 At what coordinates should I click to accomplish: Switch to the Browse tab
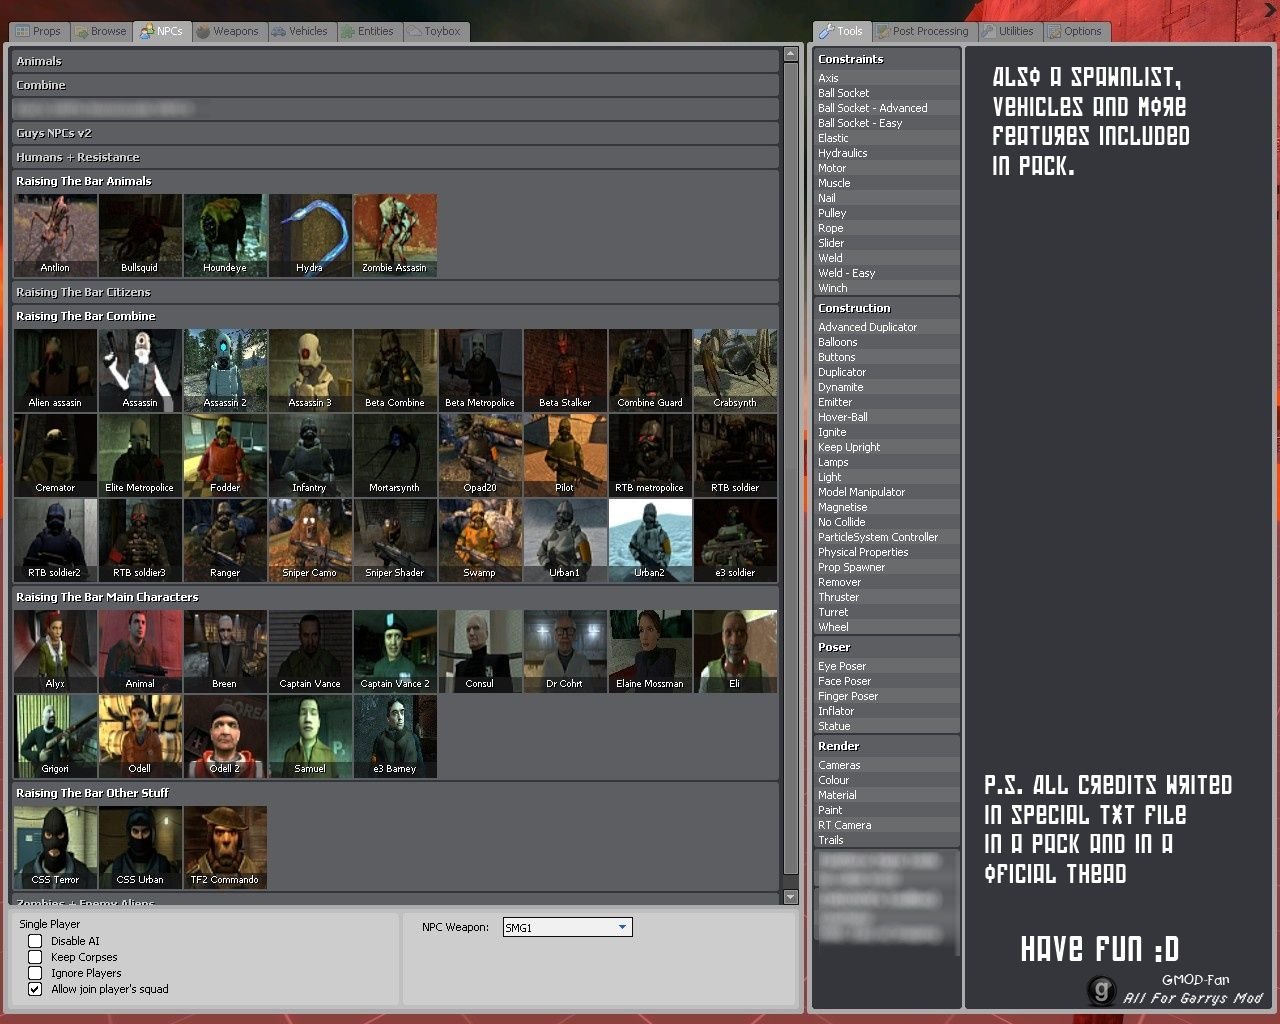tap(100, 31)
